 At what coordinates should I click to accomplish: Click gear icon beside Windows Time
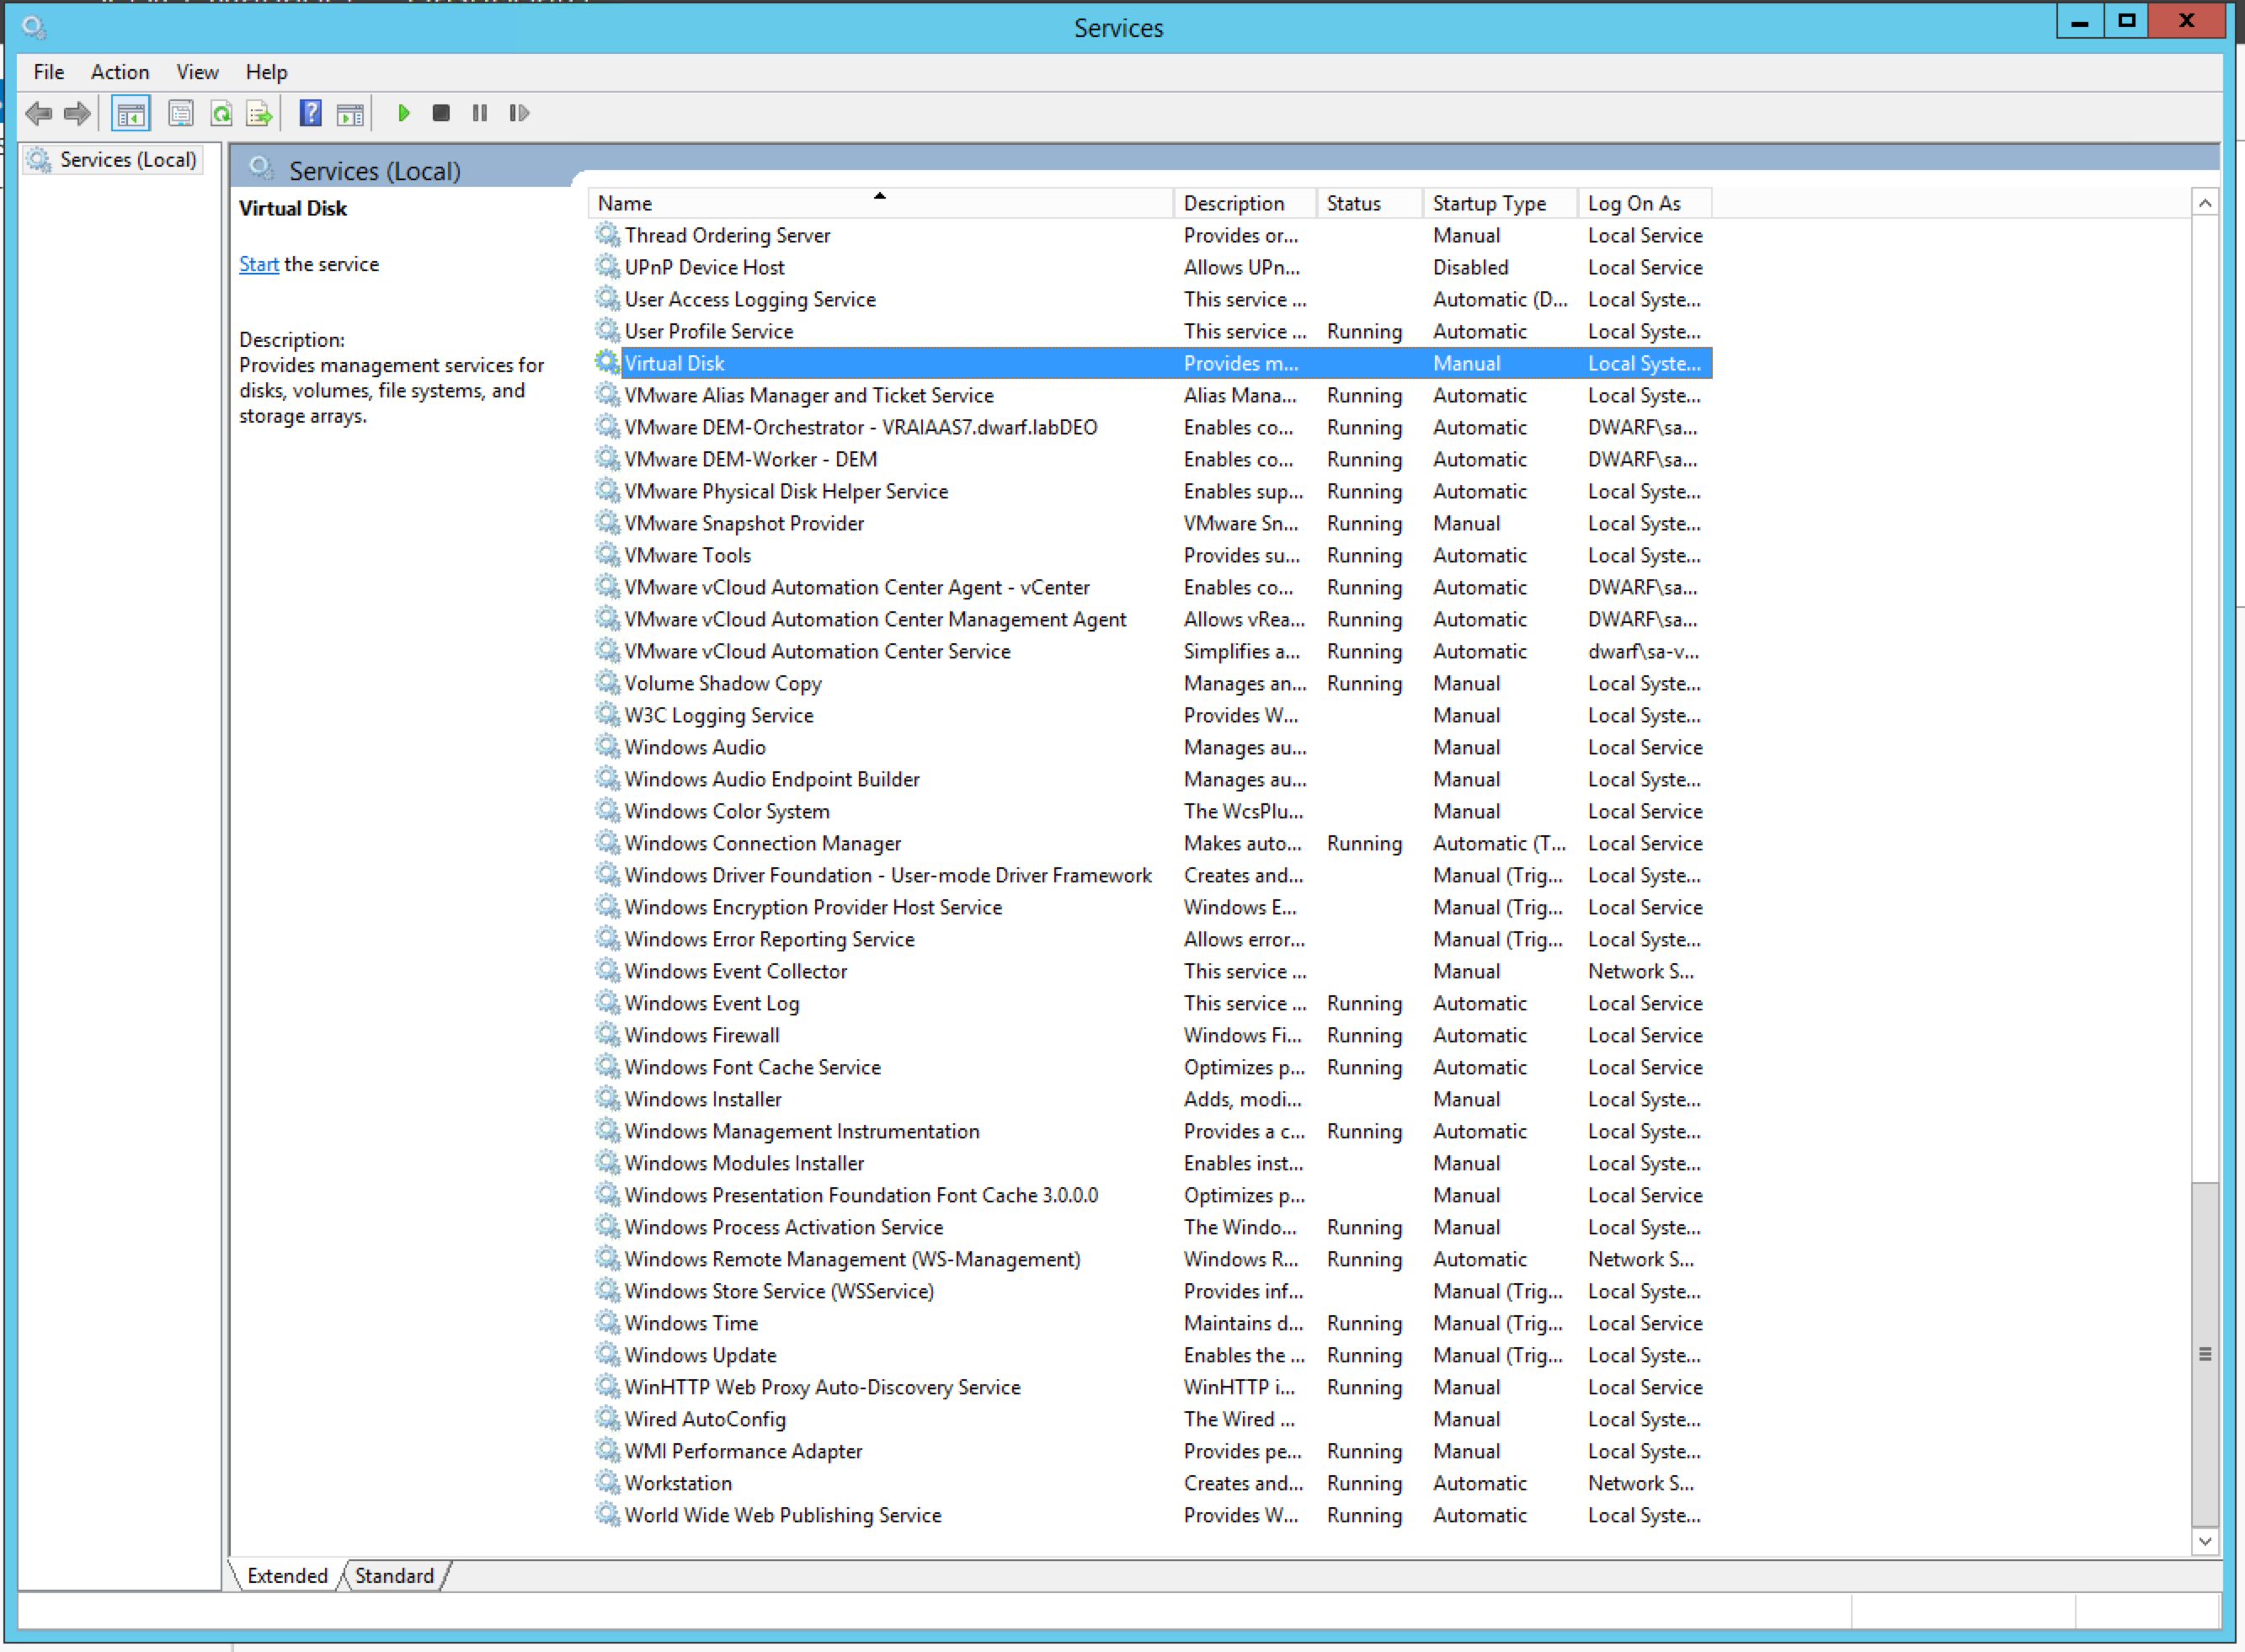click(x=607, y=1322)
